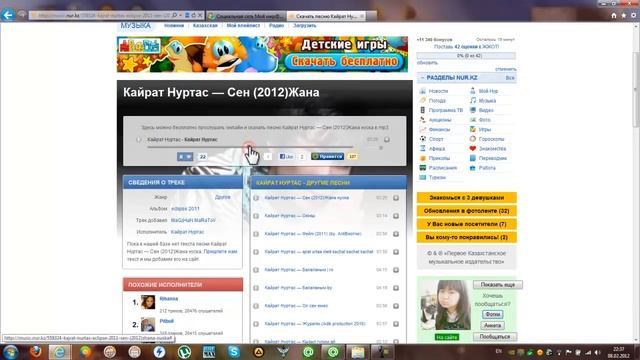The width and height of the screenshot is (640, 360).
Task: Open the Гороскопы section icon
Action: point(473,139)
